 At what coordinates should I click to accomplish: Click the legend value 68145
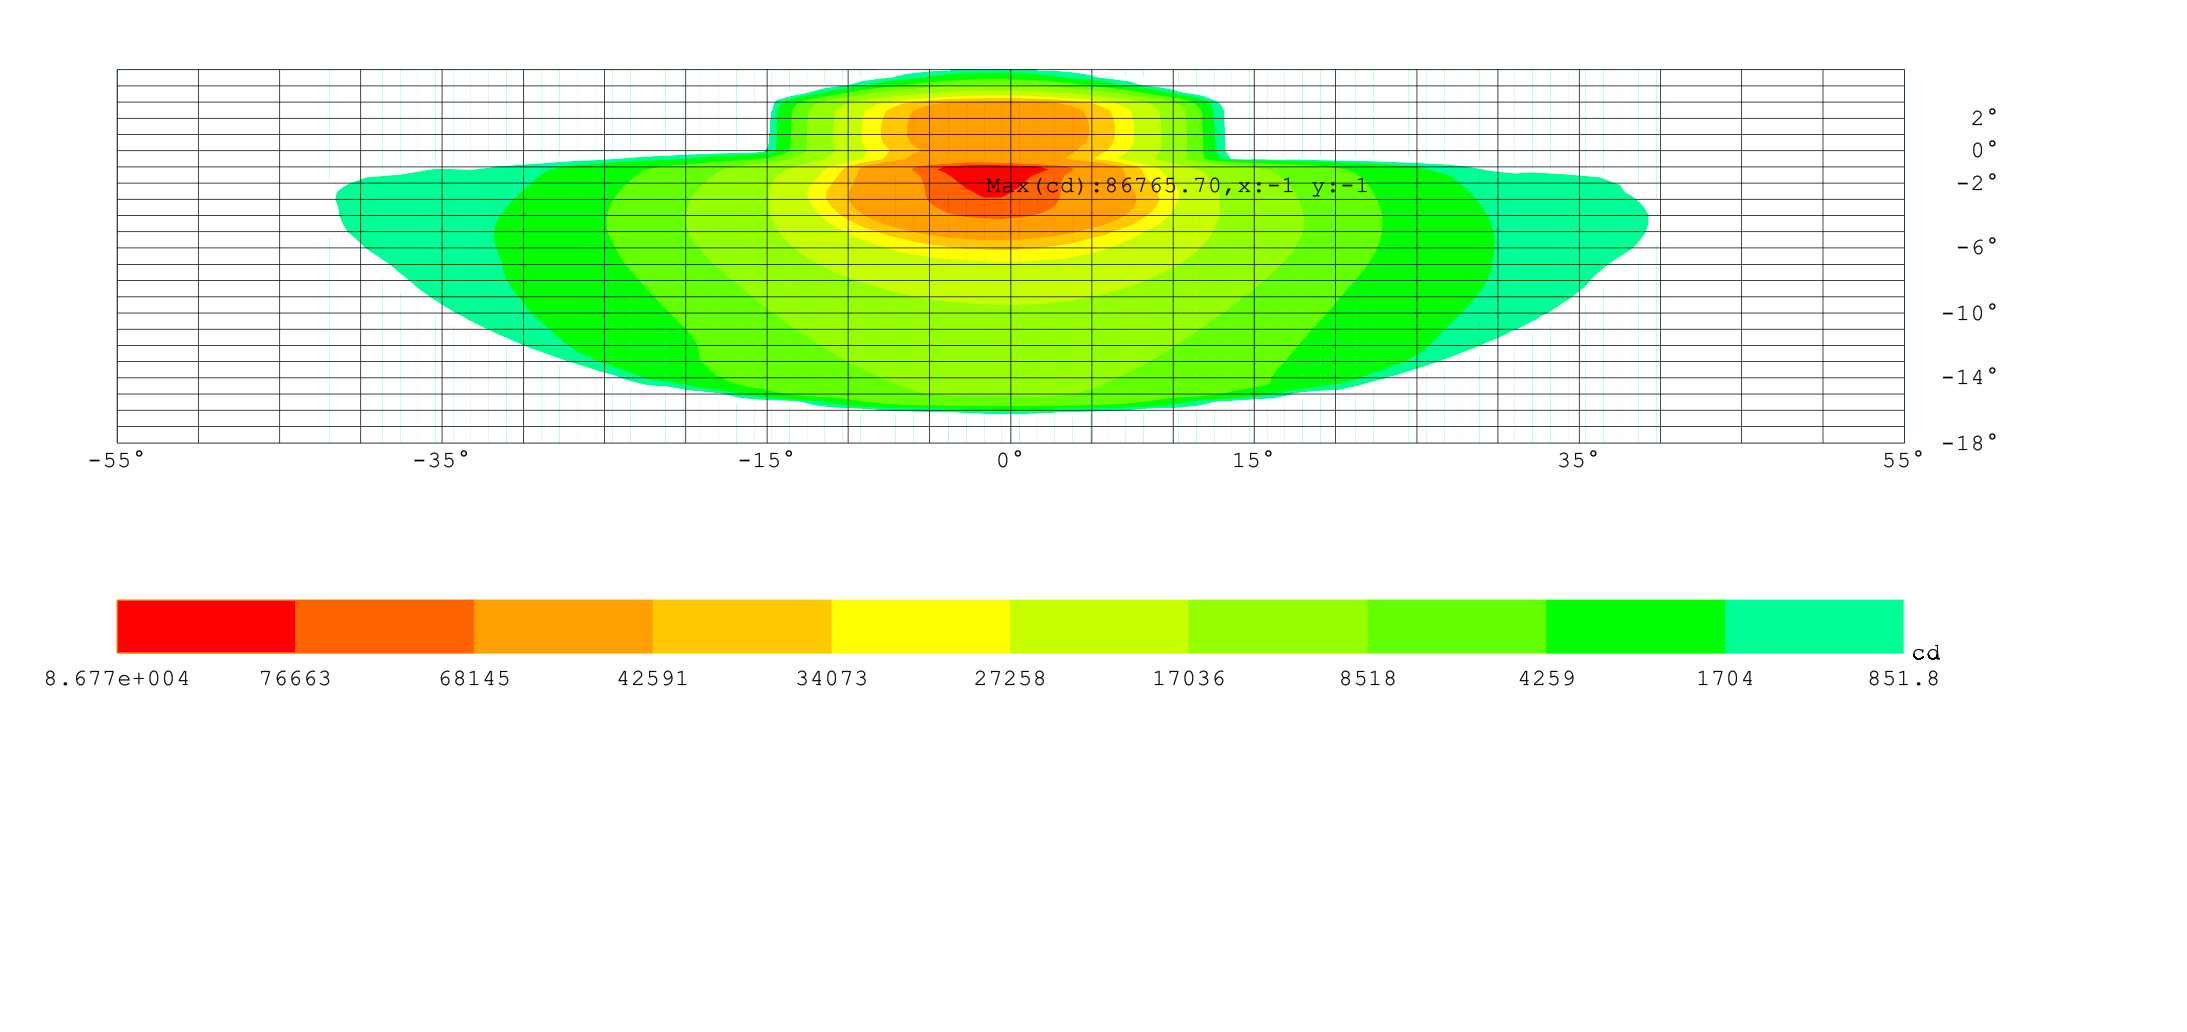tap(475, 679)
